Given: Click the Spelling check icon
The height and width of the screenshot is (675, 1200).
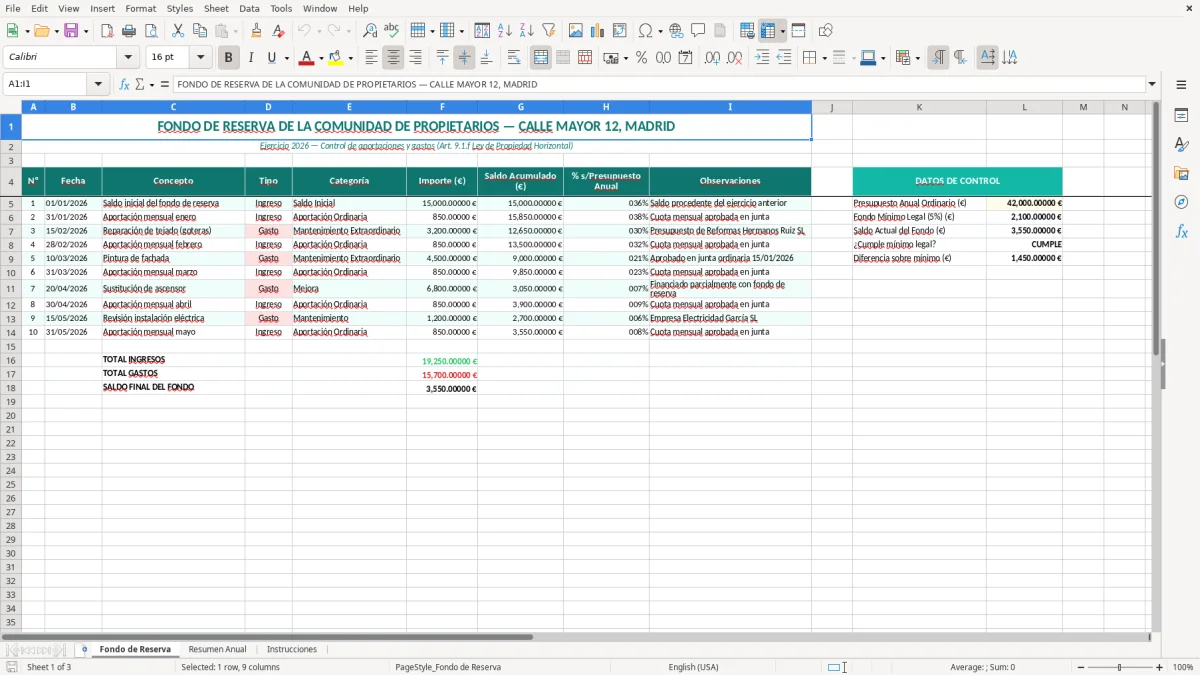Looking at the screenshot, I should (x=392, y=31).
